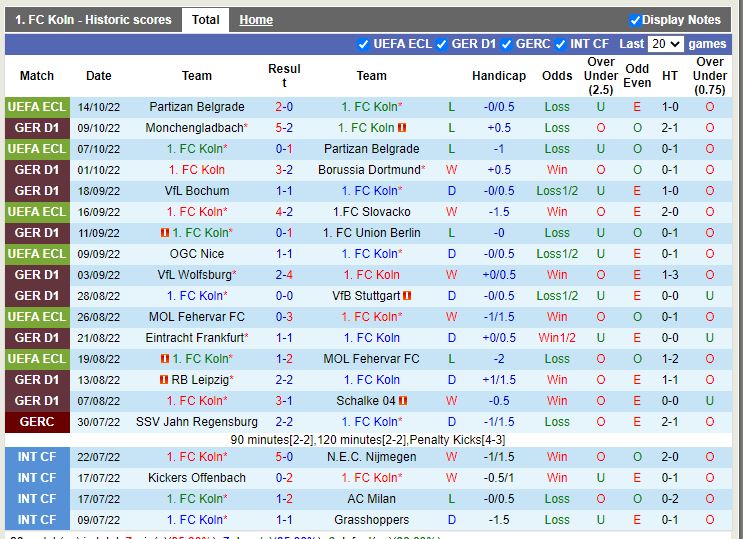Image resolution: width=743 pixels, height=539 pixels.
Task: Click the red card icon before RB Leipzig
Action: 164,380
